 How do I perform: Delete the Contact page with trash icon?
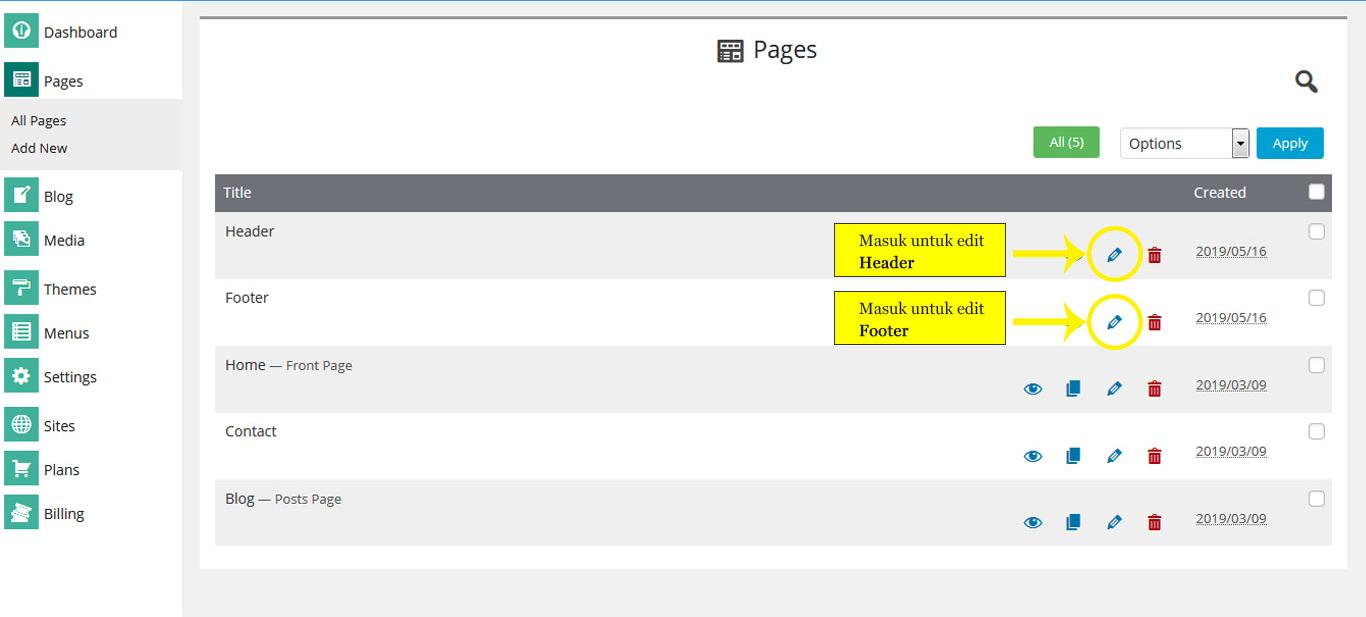(x=1155, y=456)
